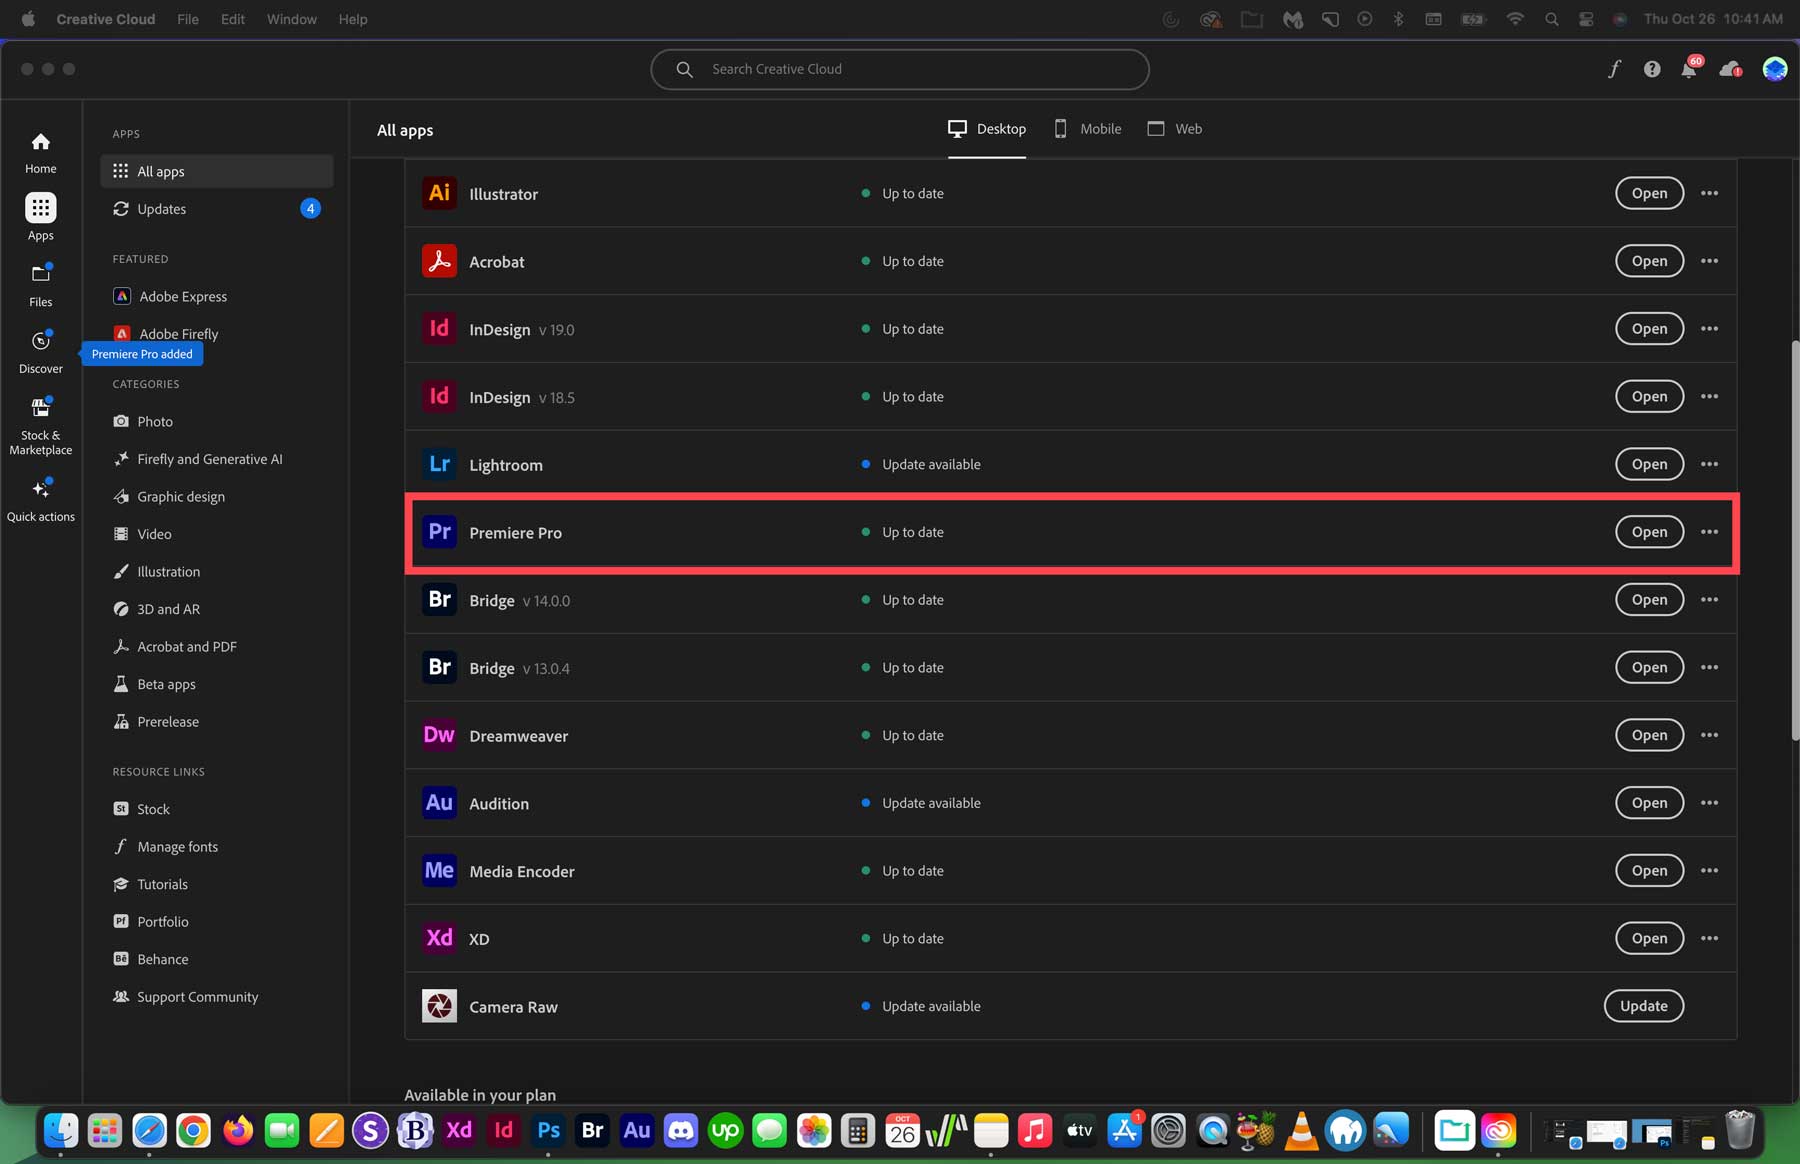Open the three-dot menu for Lightroom

coord(1709,464)
